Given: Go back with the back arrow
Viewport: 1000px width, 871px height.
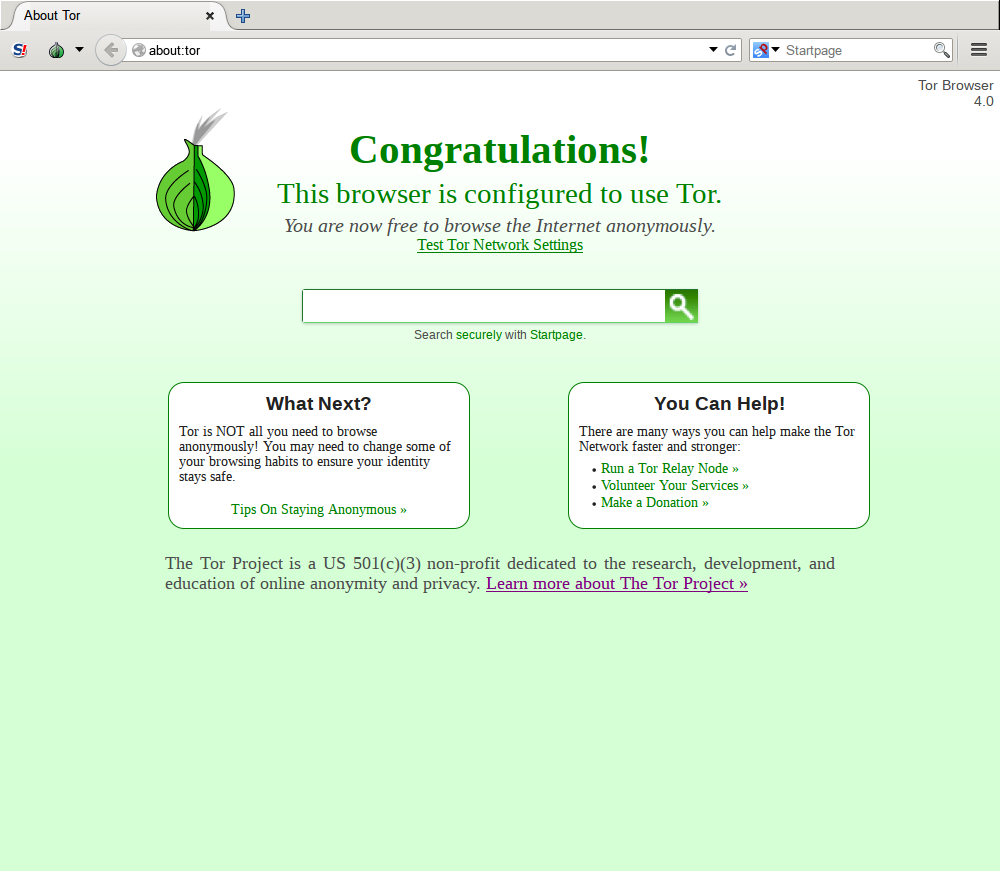Looking at the screenshot, I should point(110,50).
